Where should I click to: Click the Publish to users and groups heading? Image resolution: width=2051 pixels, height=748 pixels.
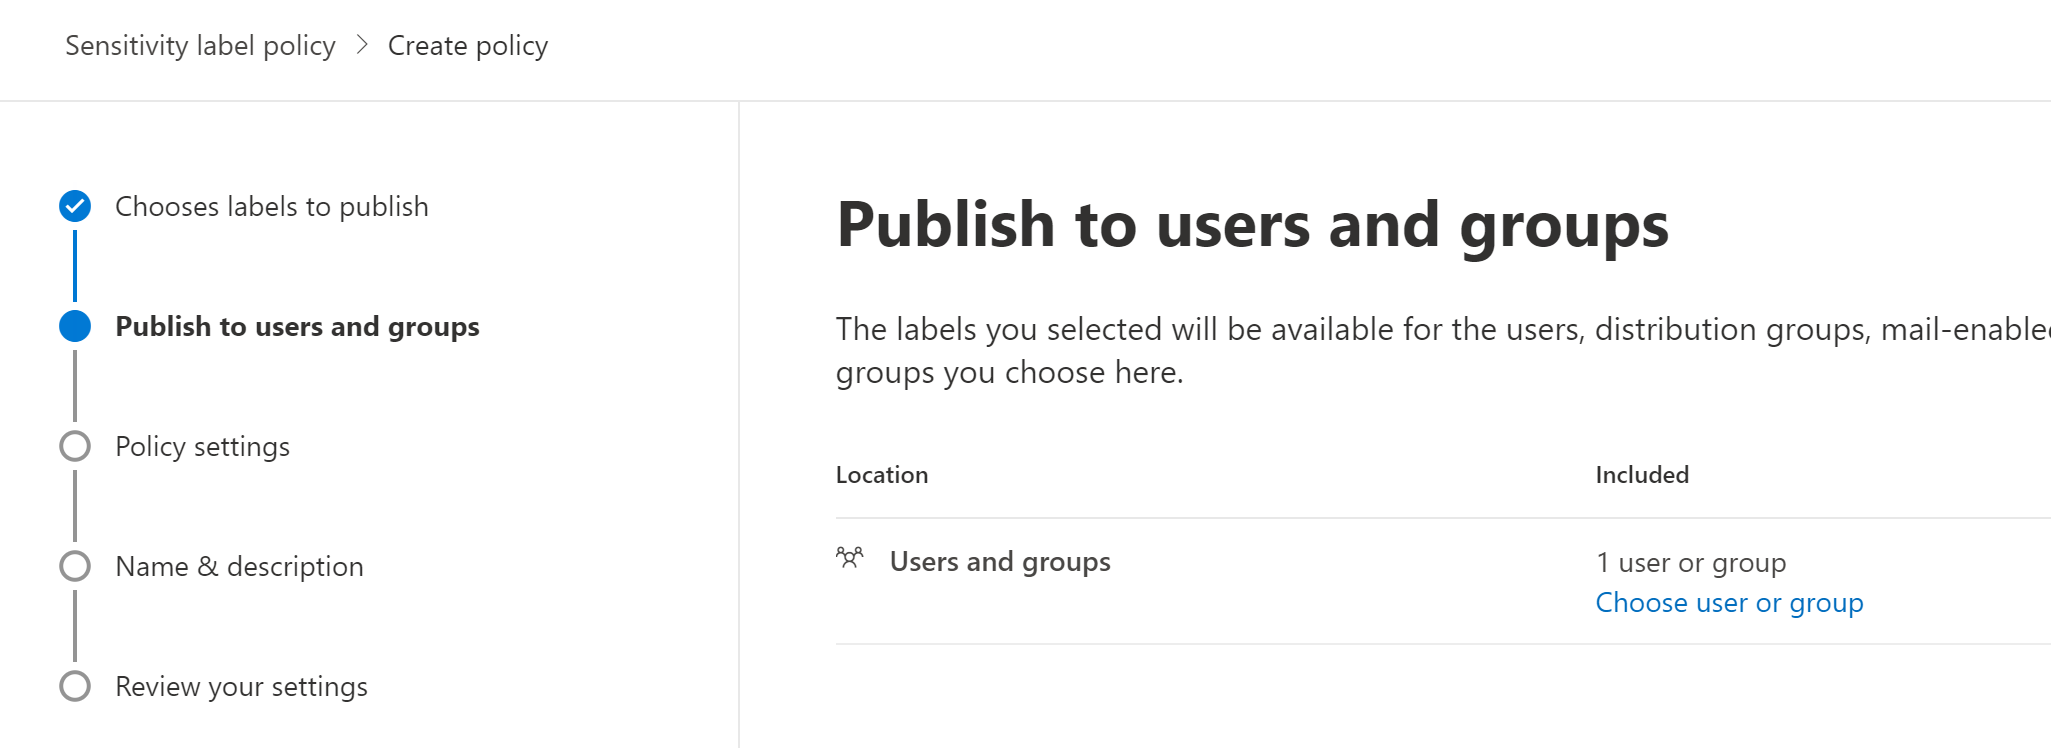1252,225
